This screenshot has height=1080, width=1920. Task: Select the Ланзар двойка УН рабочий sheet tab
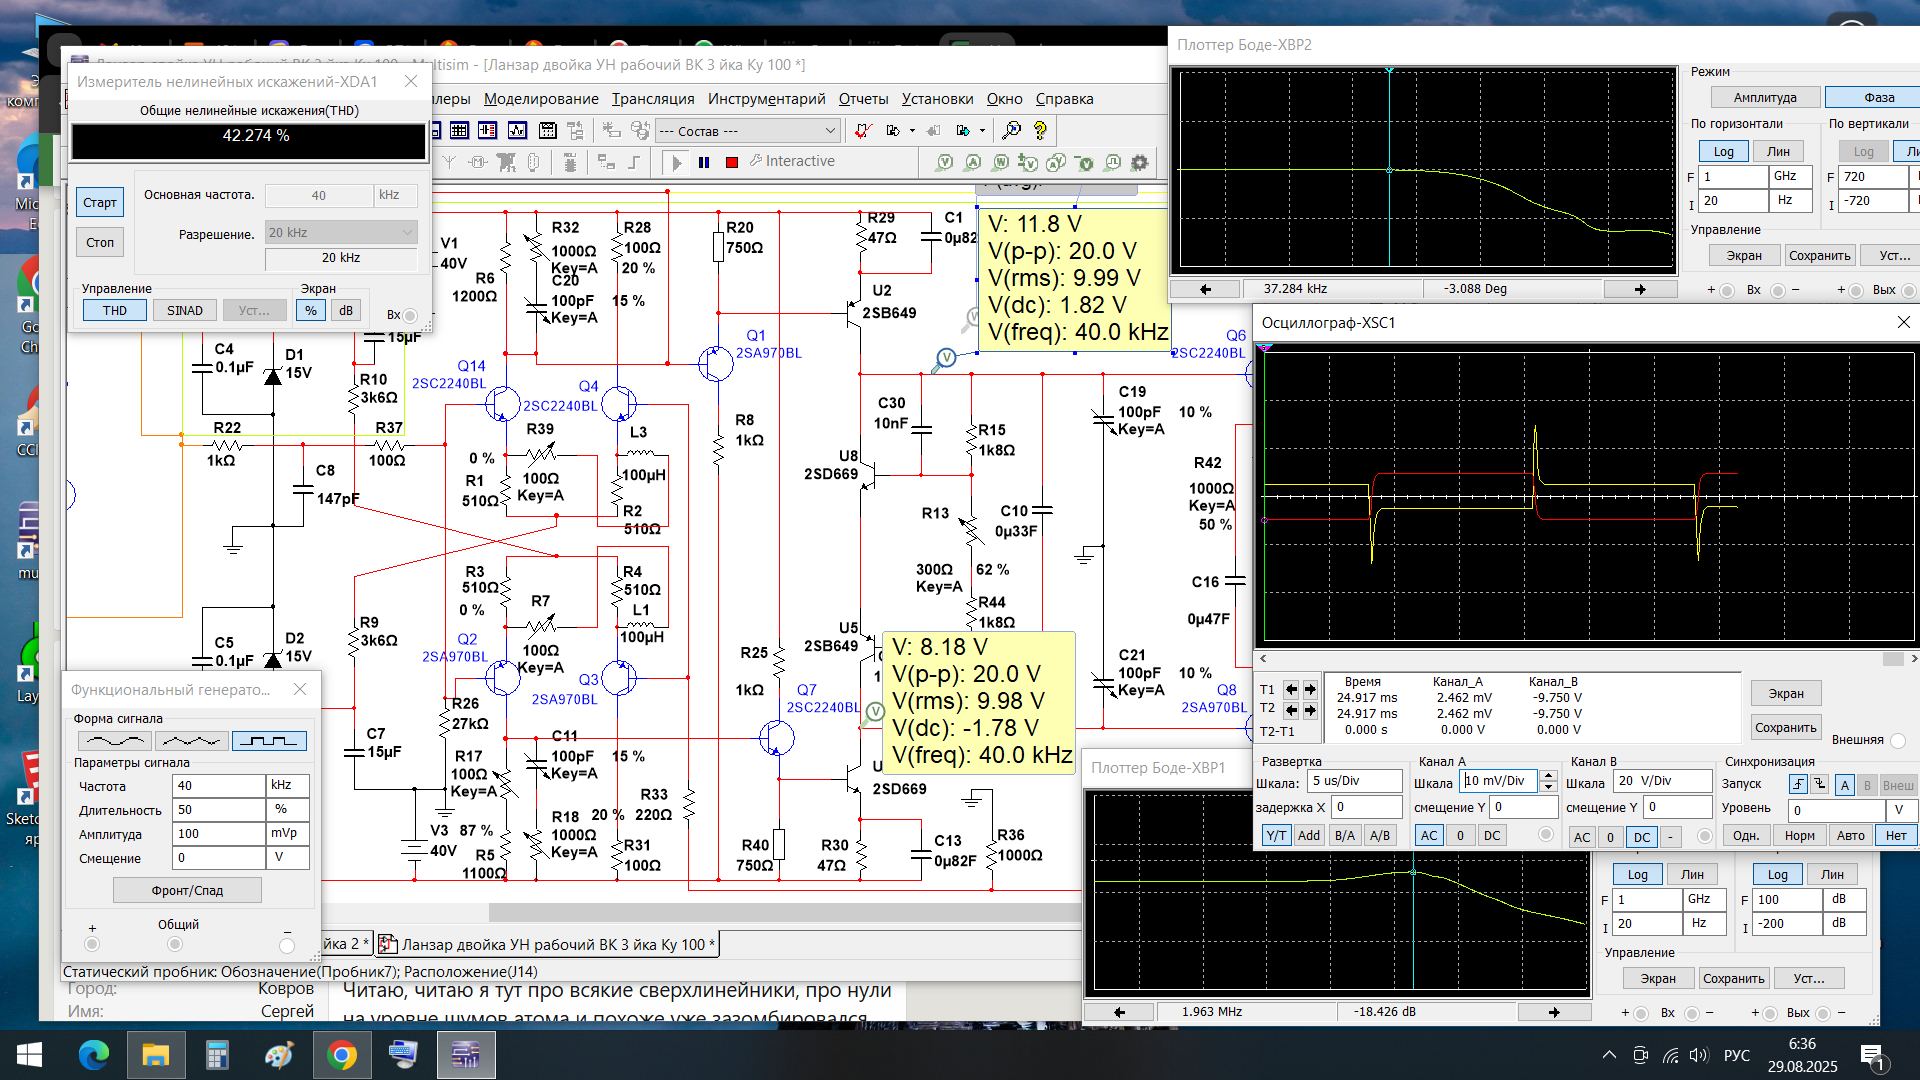tap(549, 945)
